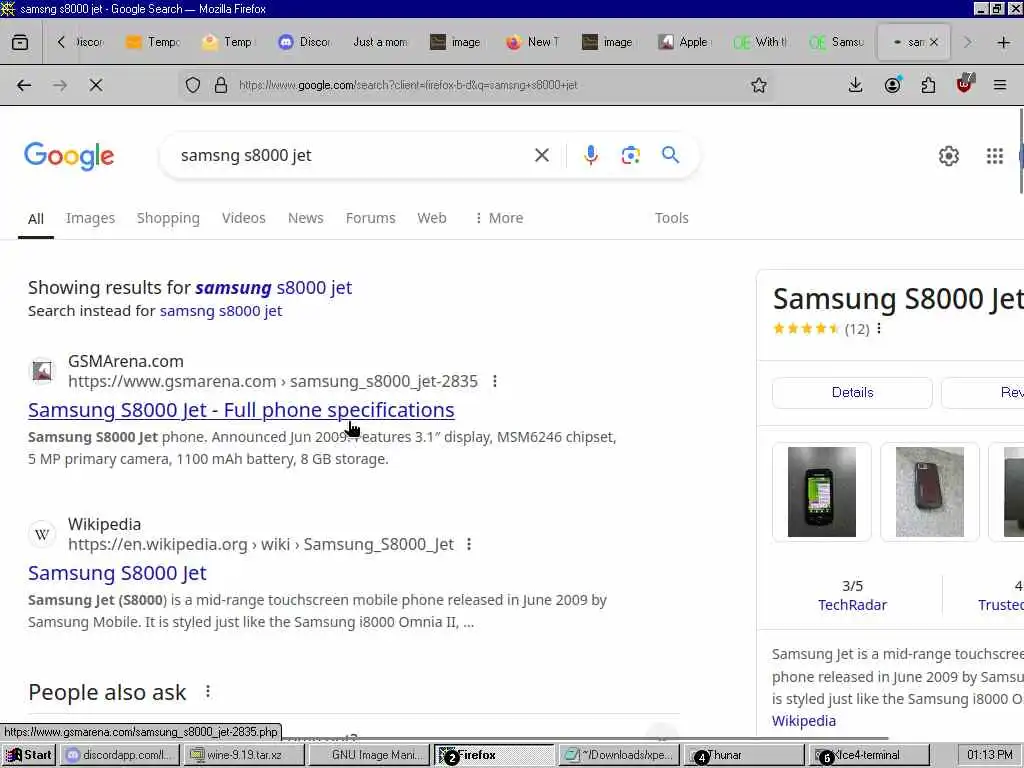Viewport: 1024px width, 768px height.
Task: Start Google voice search via microphone
Action: [x=590, y=155]
